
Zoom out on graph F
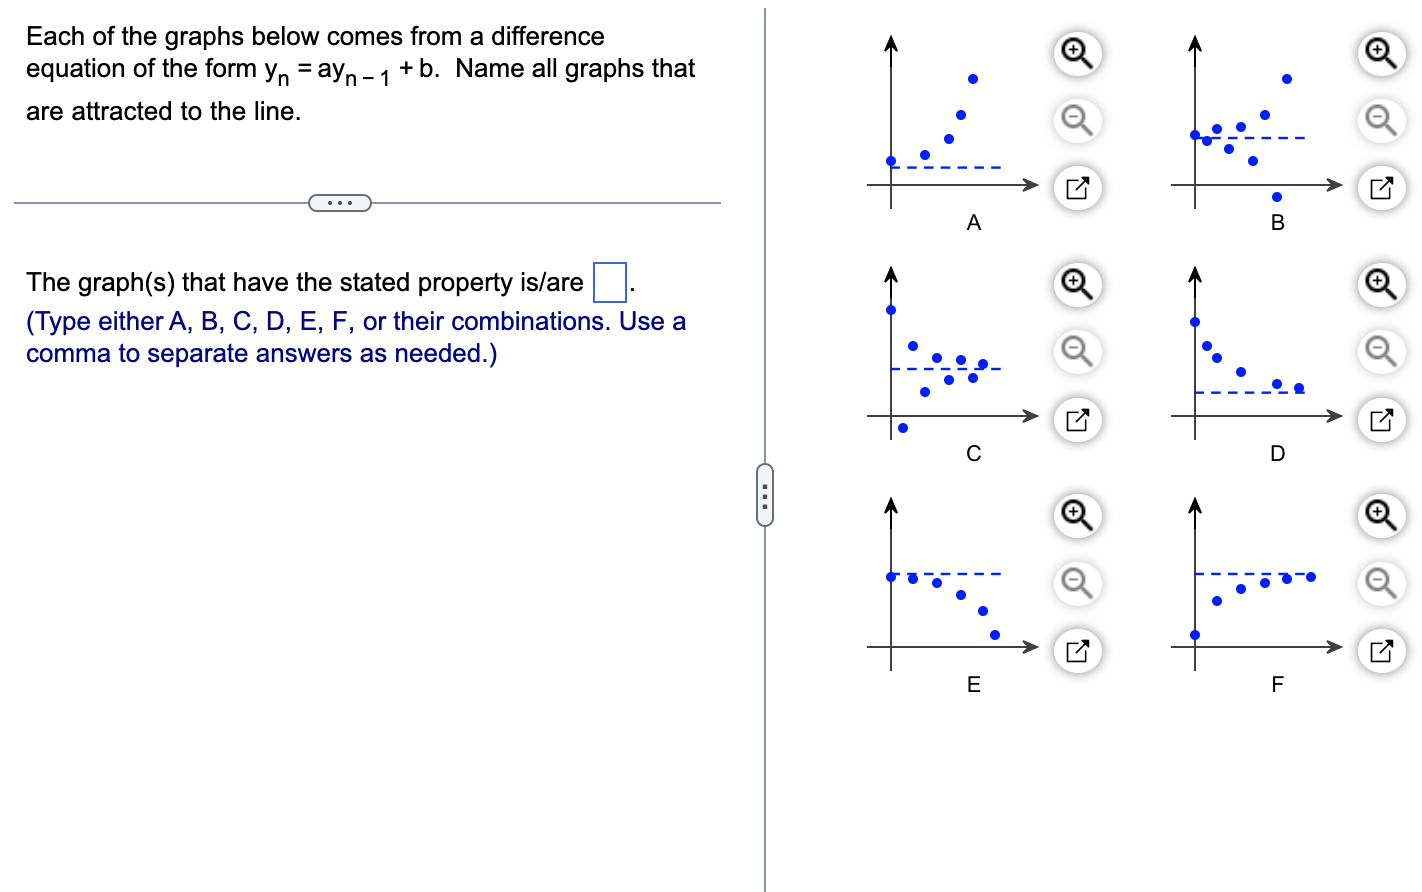point(1381,583)
